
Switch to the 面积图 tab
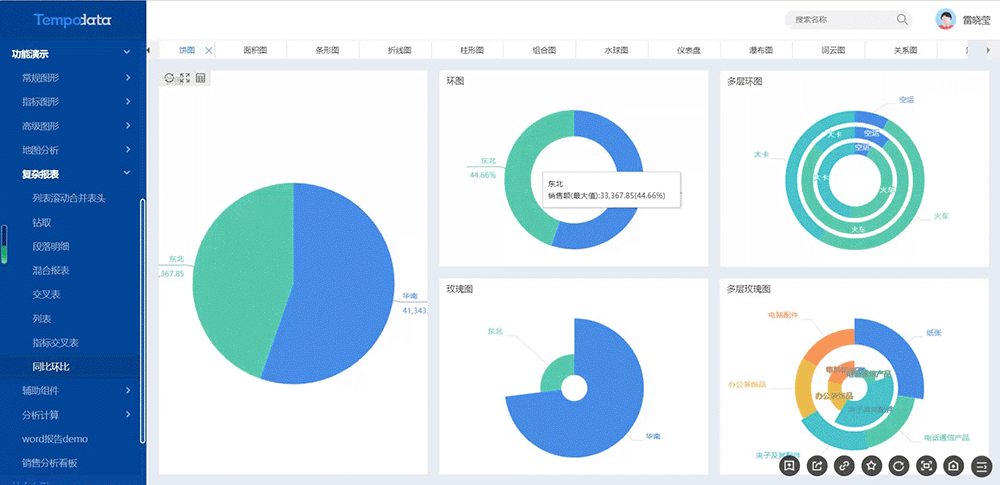click(255, 50)
